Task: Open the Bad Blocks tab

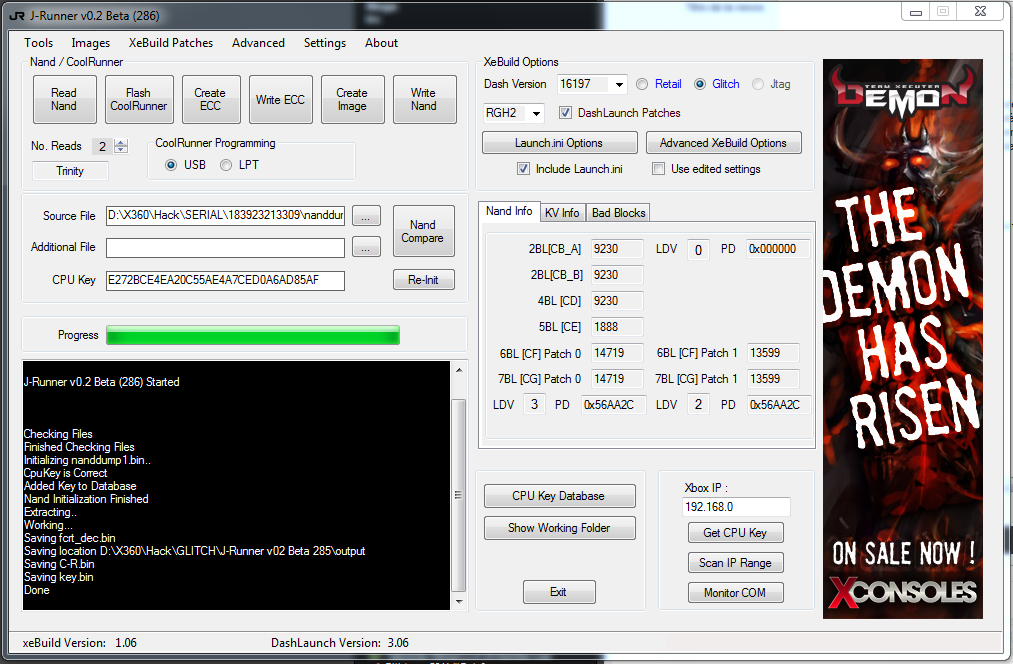Action: tap(618, 212)
